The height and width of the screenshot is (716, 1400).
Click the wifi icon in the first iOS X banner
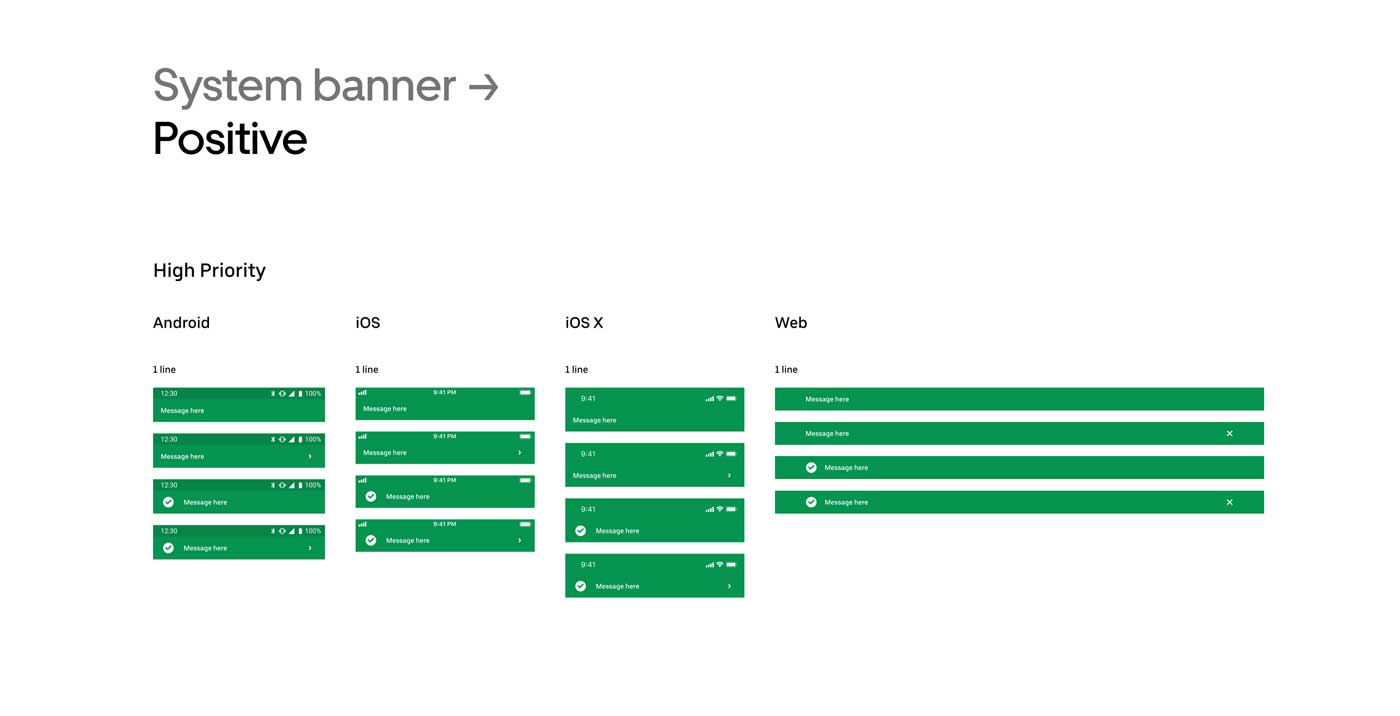(x=719, y=398)
